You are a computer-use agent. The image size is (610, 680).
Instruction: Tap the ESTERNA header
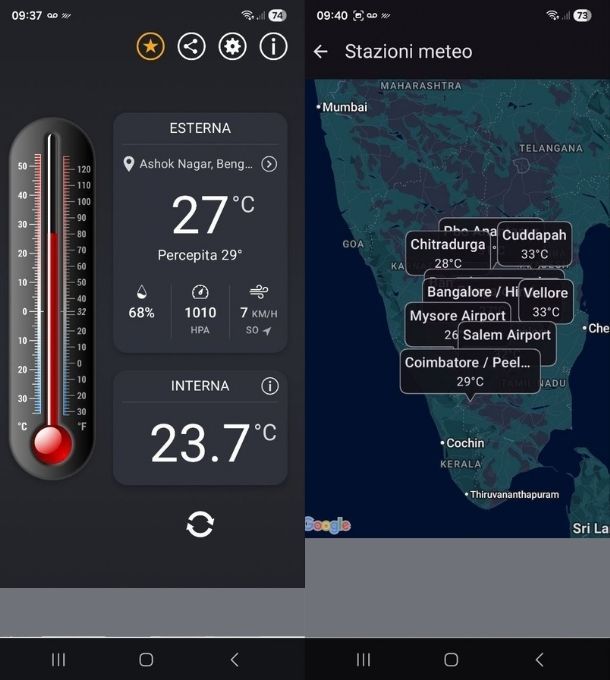[200, 128]
